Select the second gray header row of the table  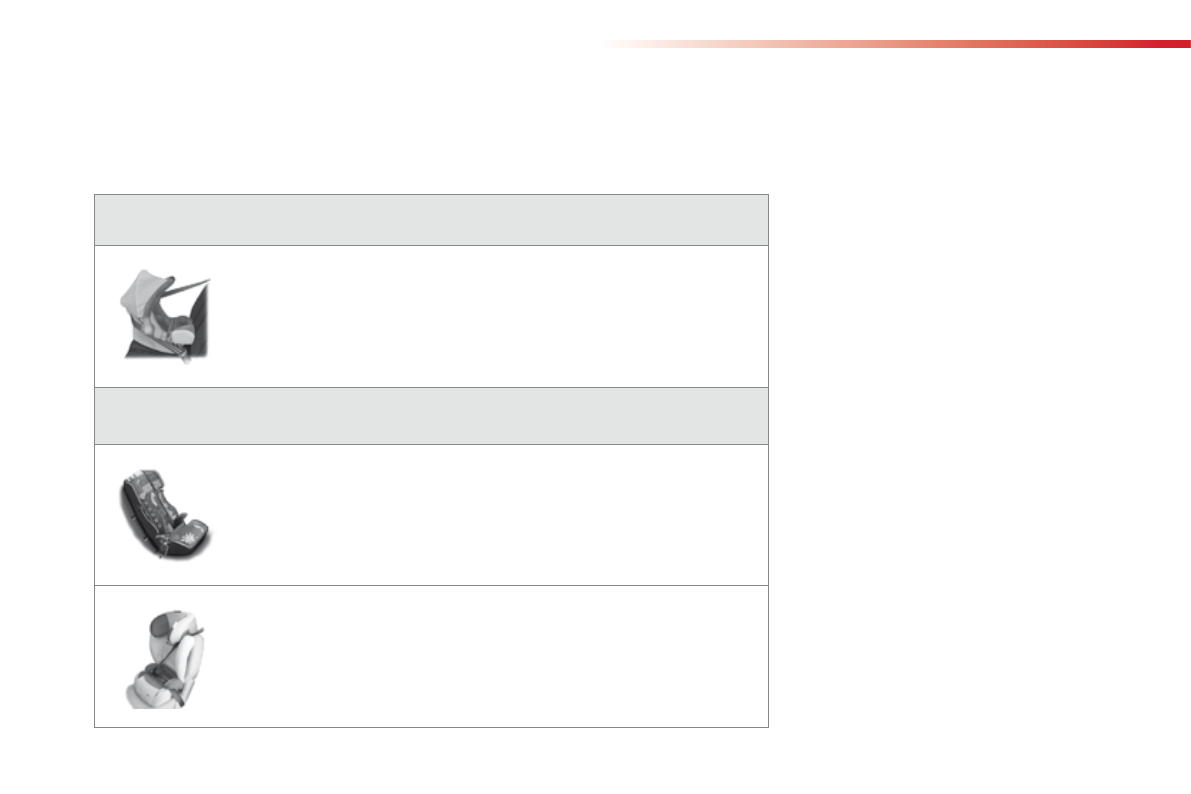click(431, 416)
